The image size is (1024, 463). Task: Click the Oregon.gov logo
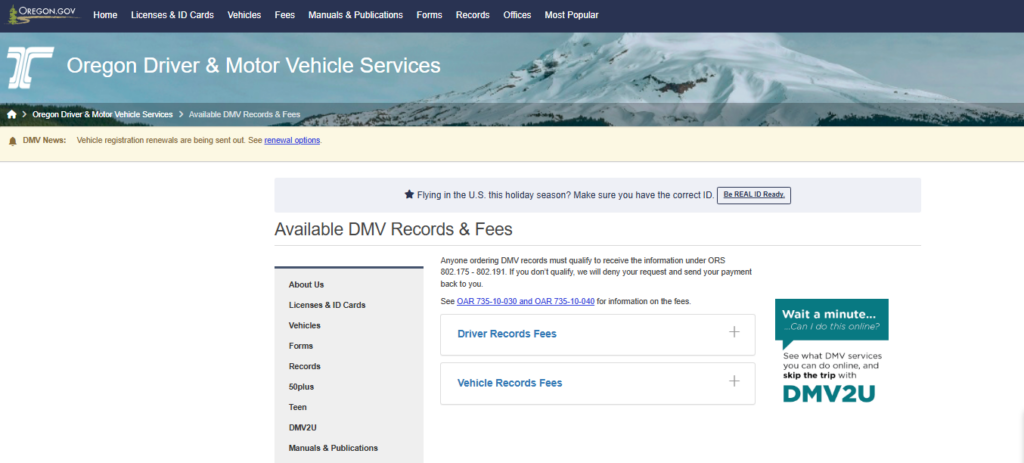point(43,14)
